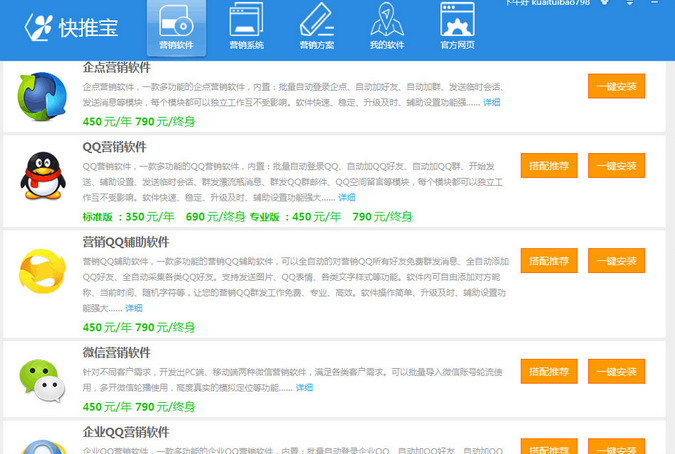The height and width of the screenshot is (454, 675).
Task: Select the 企业QQ营销软件 title
Action: 126,432
